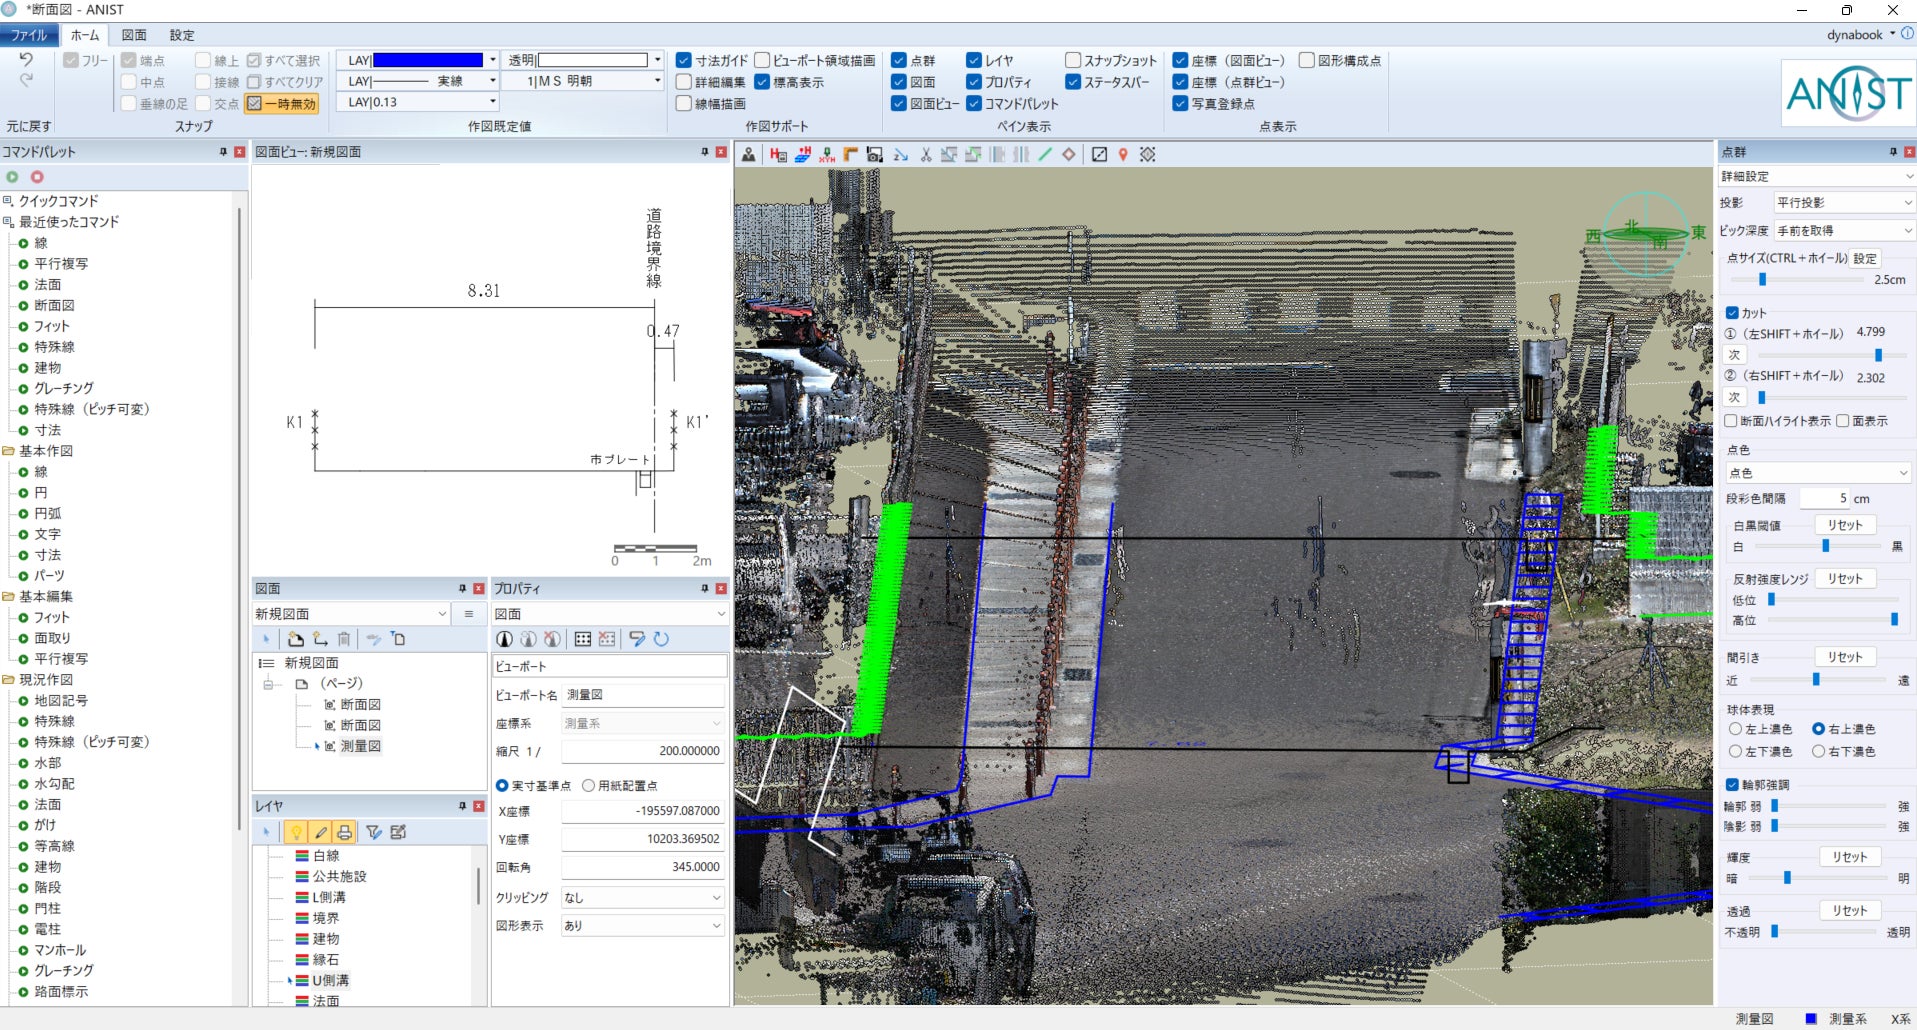This screenshot has width=1917, height=1030.
Task: Click the layer printer icon
Action: coord(344,832)
